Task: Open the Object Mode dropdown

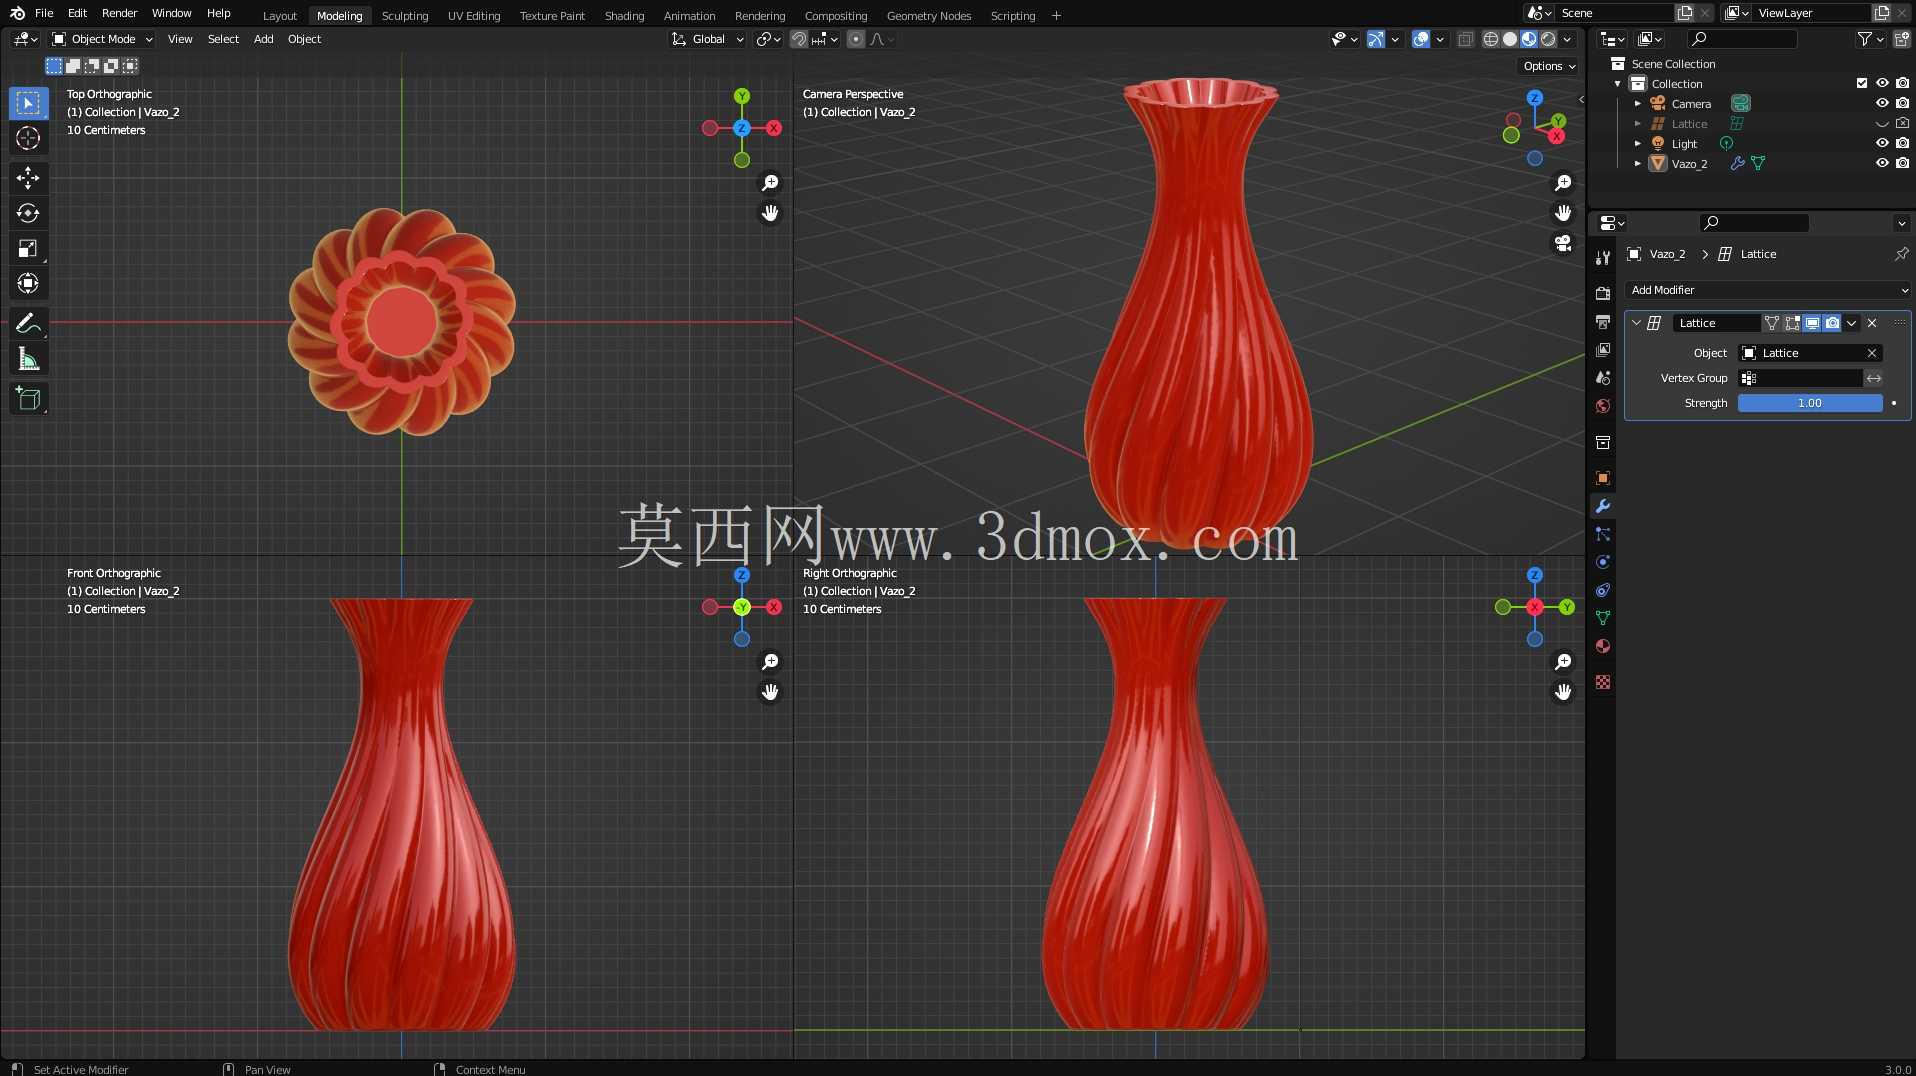Action: pyautogui.click(x=102, y=39)
